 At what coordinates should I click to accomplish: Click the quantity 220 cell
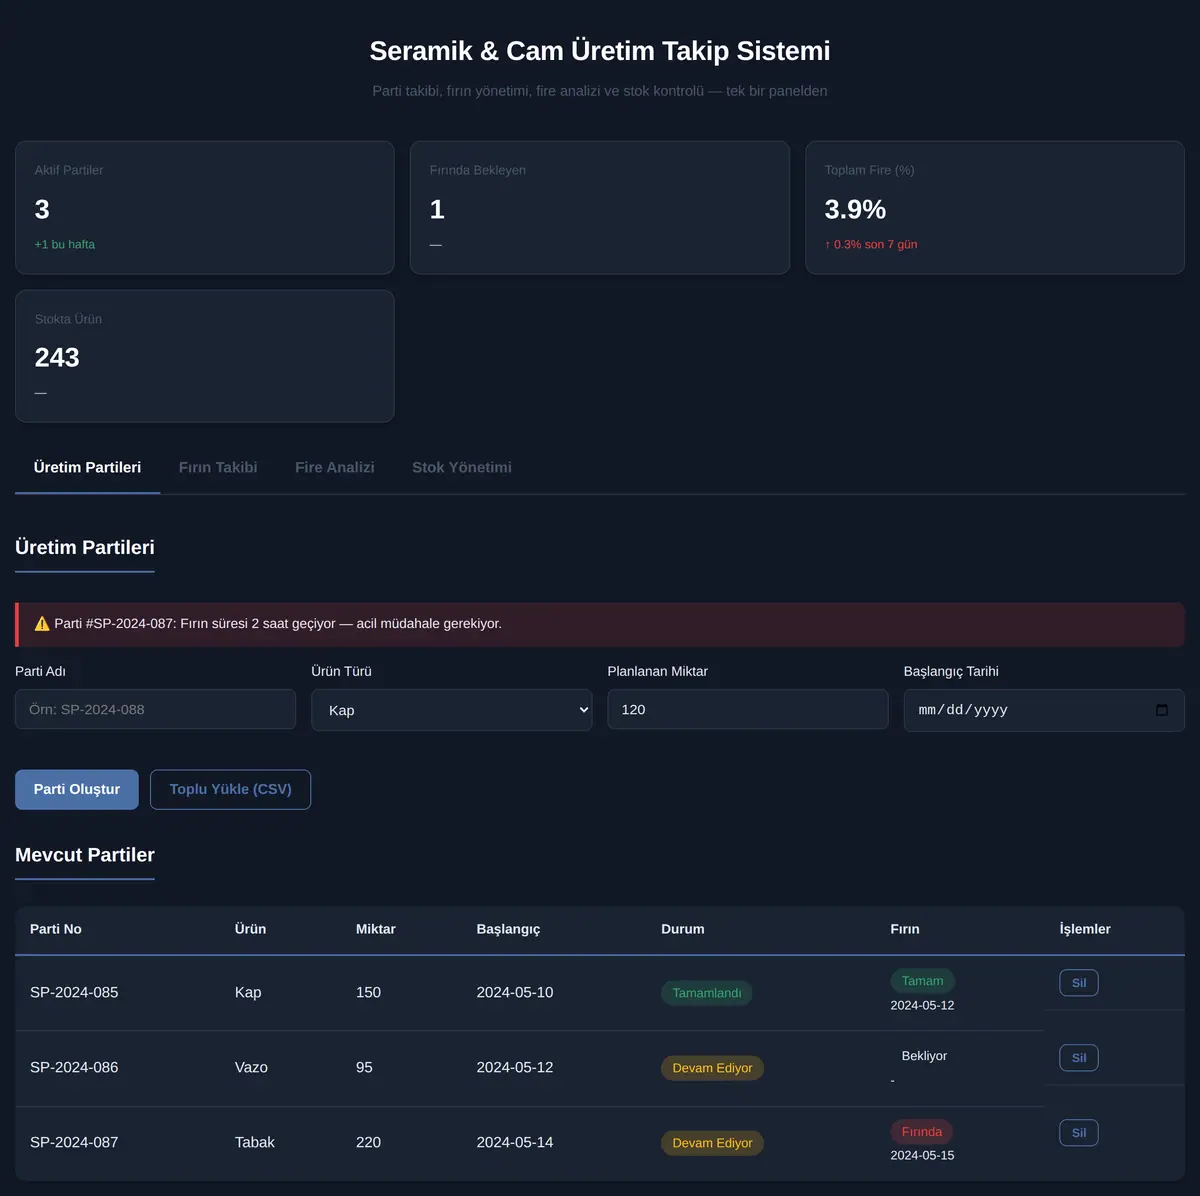368,1143
